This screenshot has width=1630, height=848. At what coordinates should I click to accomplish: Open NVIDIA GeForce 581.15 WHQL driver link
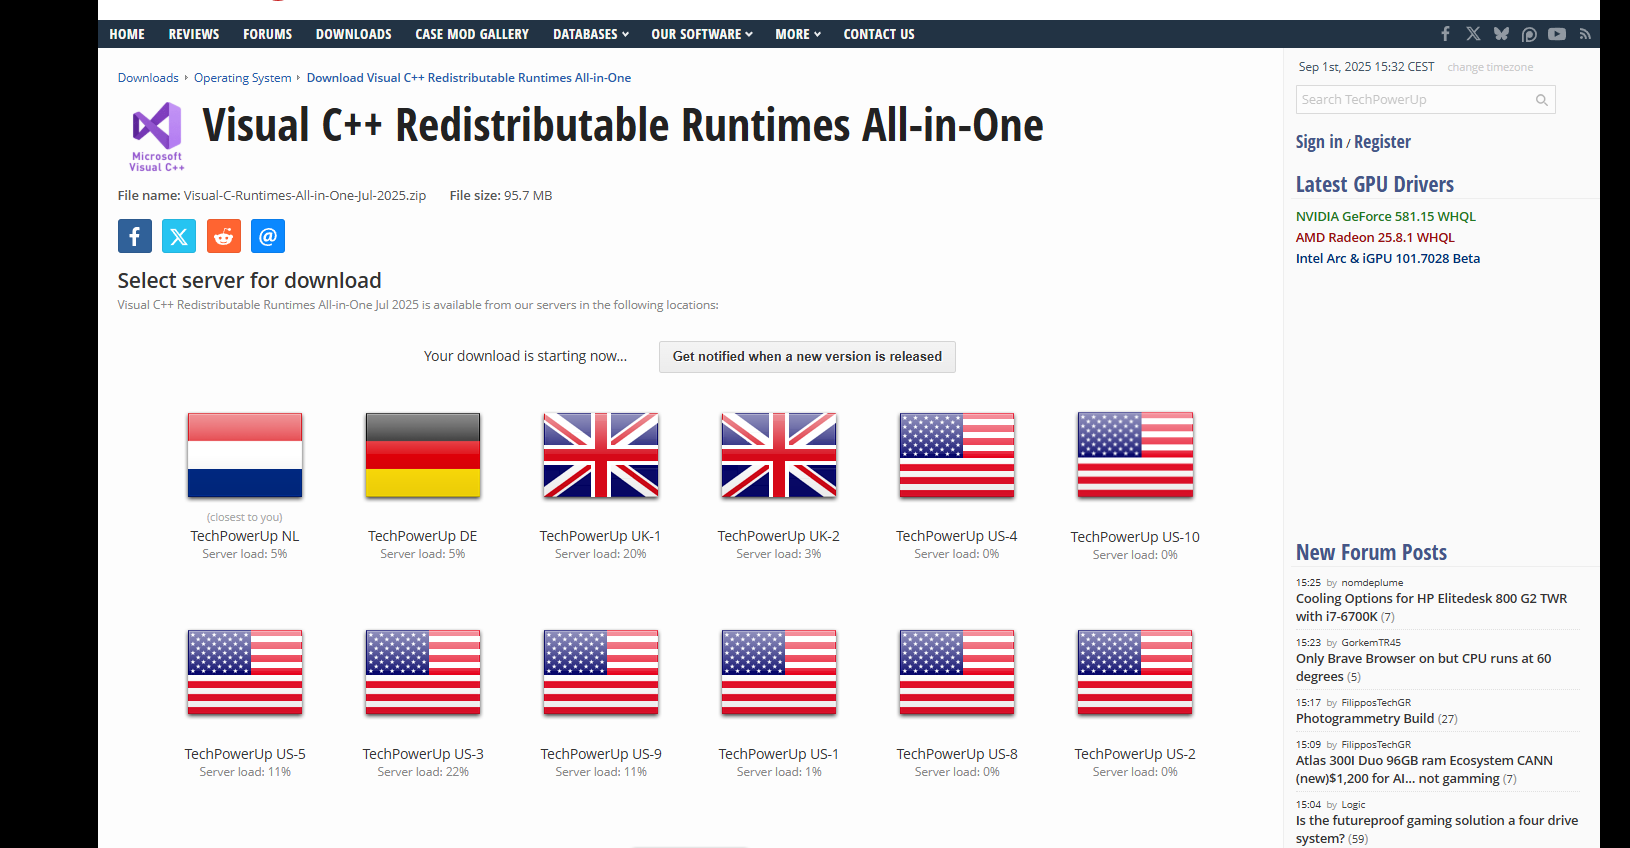tap(1386, 216)
